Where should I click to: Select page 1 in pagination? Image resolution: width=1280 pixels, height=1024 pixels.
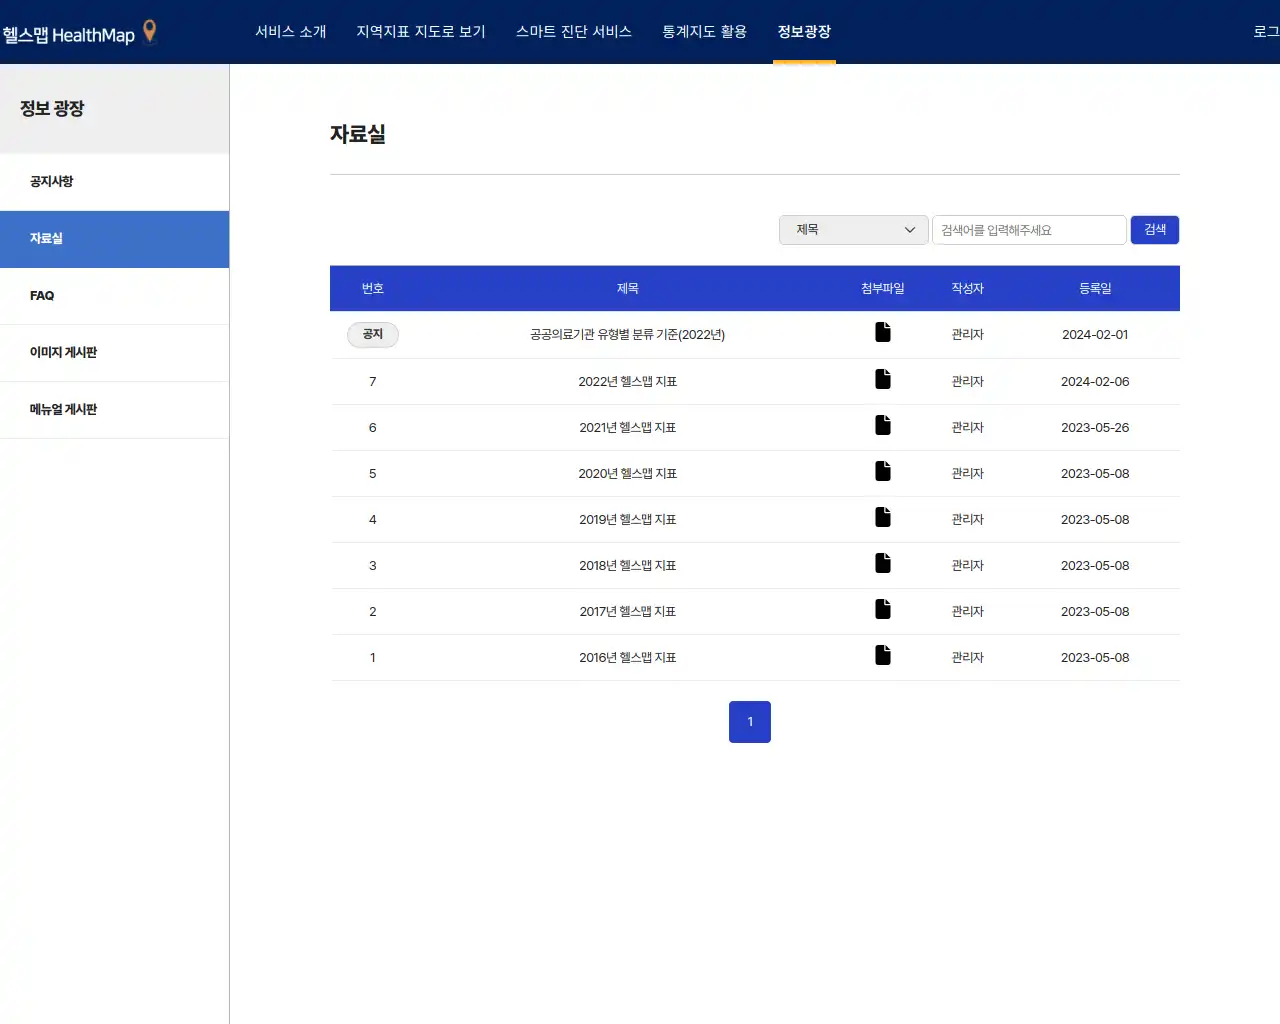750,721
